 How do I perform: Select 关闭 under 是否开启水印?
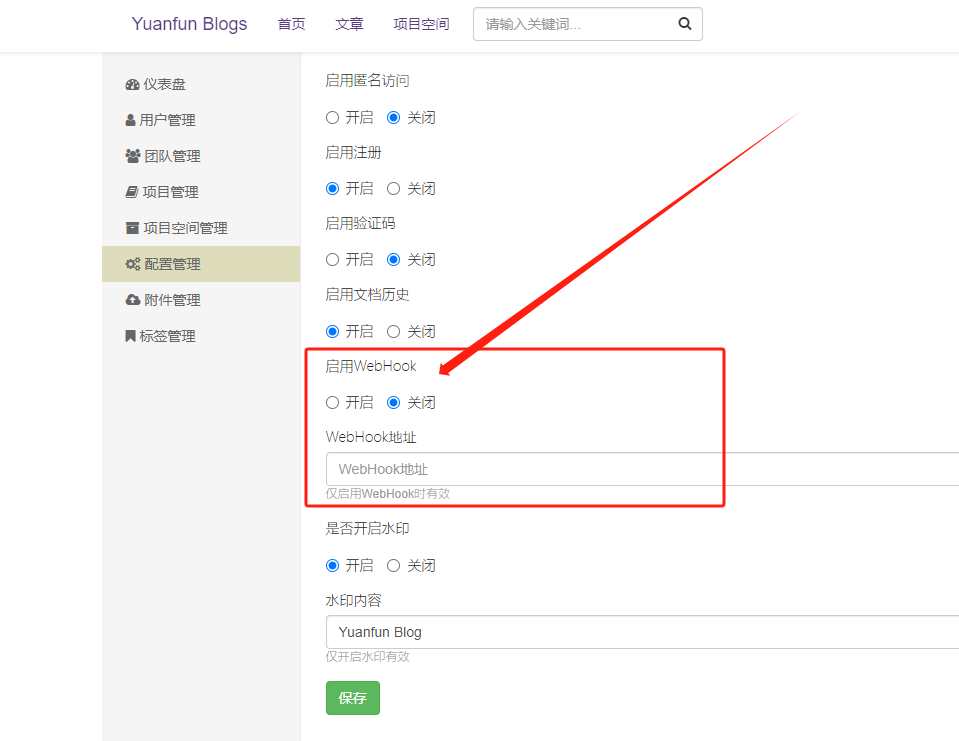[394, 566]
